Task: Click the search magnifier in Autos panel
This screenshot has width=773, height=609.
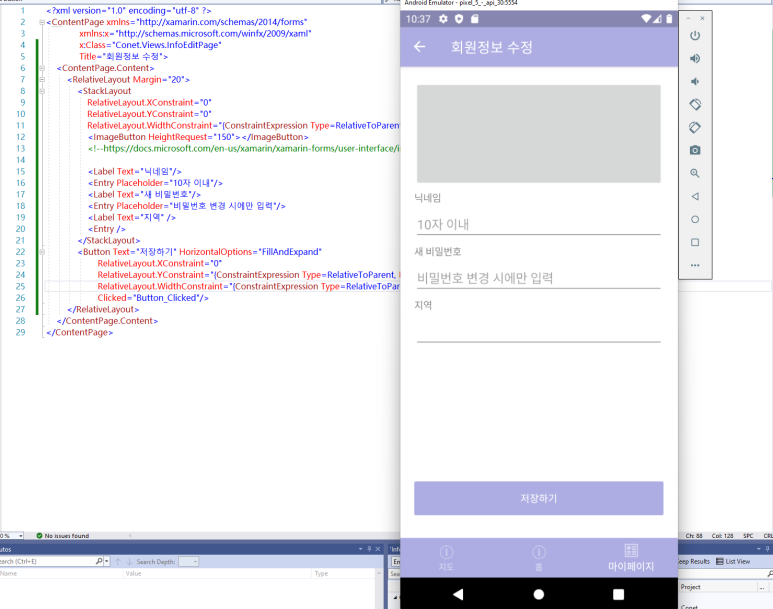Action: [x=99, y=561]
